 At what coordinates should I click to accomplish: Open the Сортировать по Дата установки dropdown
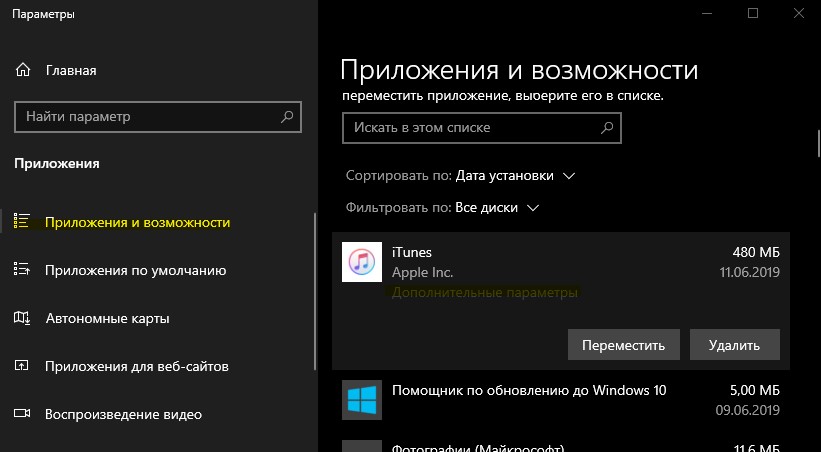[x=515, y=175]
